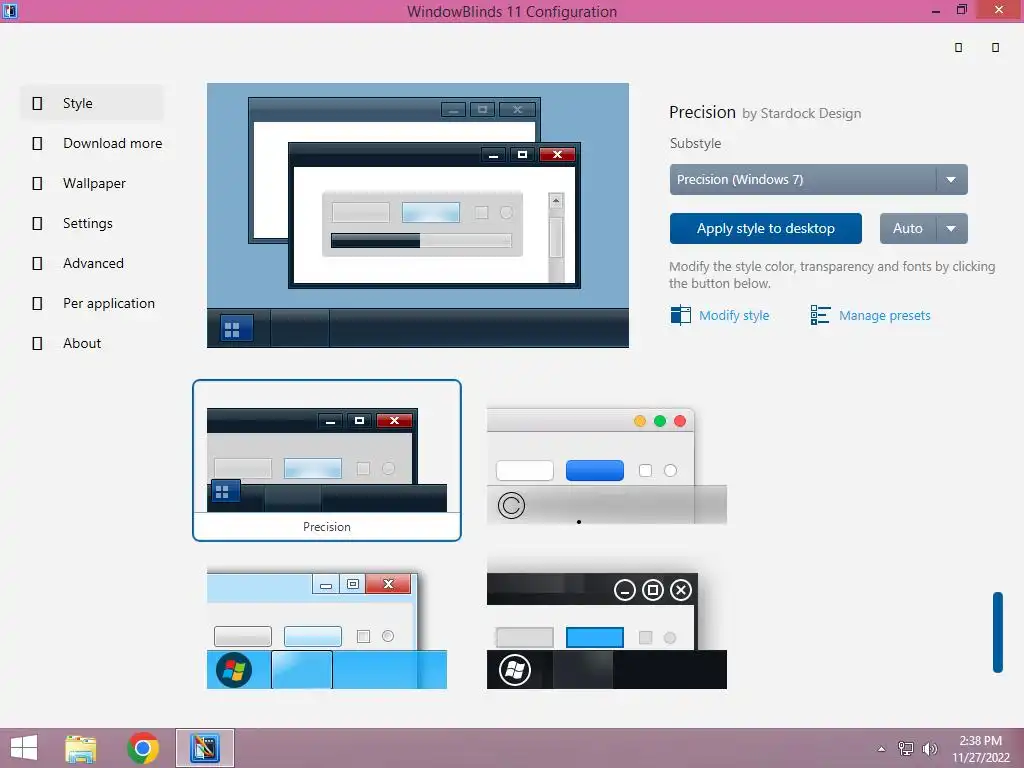Select the macOS-like style with colored dots
This screenshot has height=768, width=1024.
pos(607,466)
